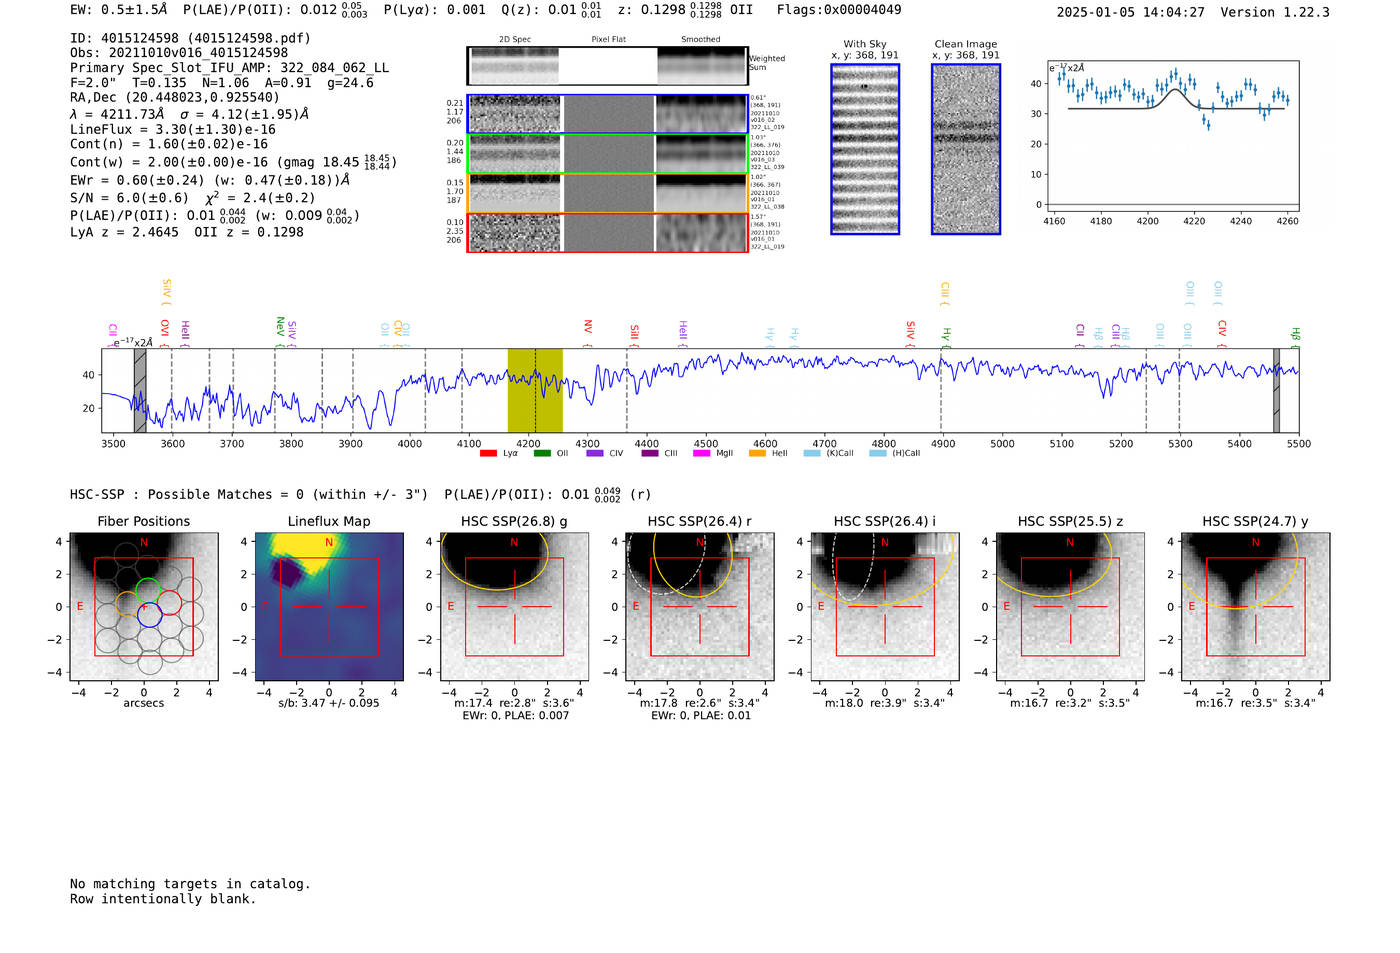Select the blue-bordered 2D spectrum row
This screenshot has height=953, width=1400.
click(607, 114)
